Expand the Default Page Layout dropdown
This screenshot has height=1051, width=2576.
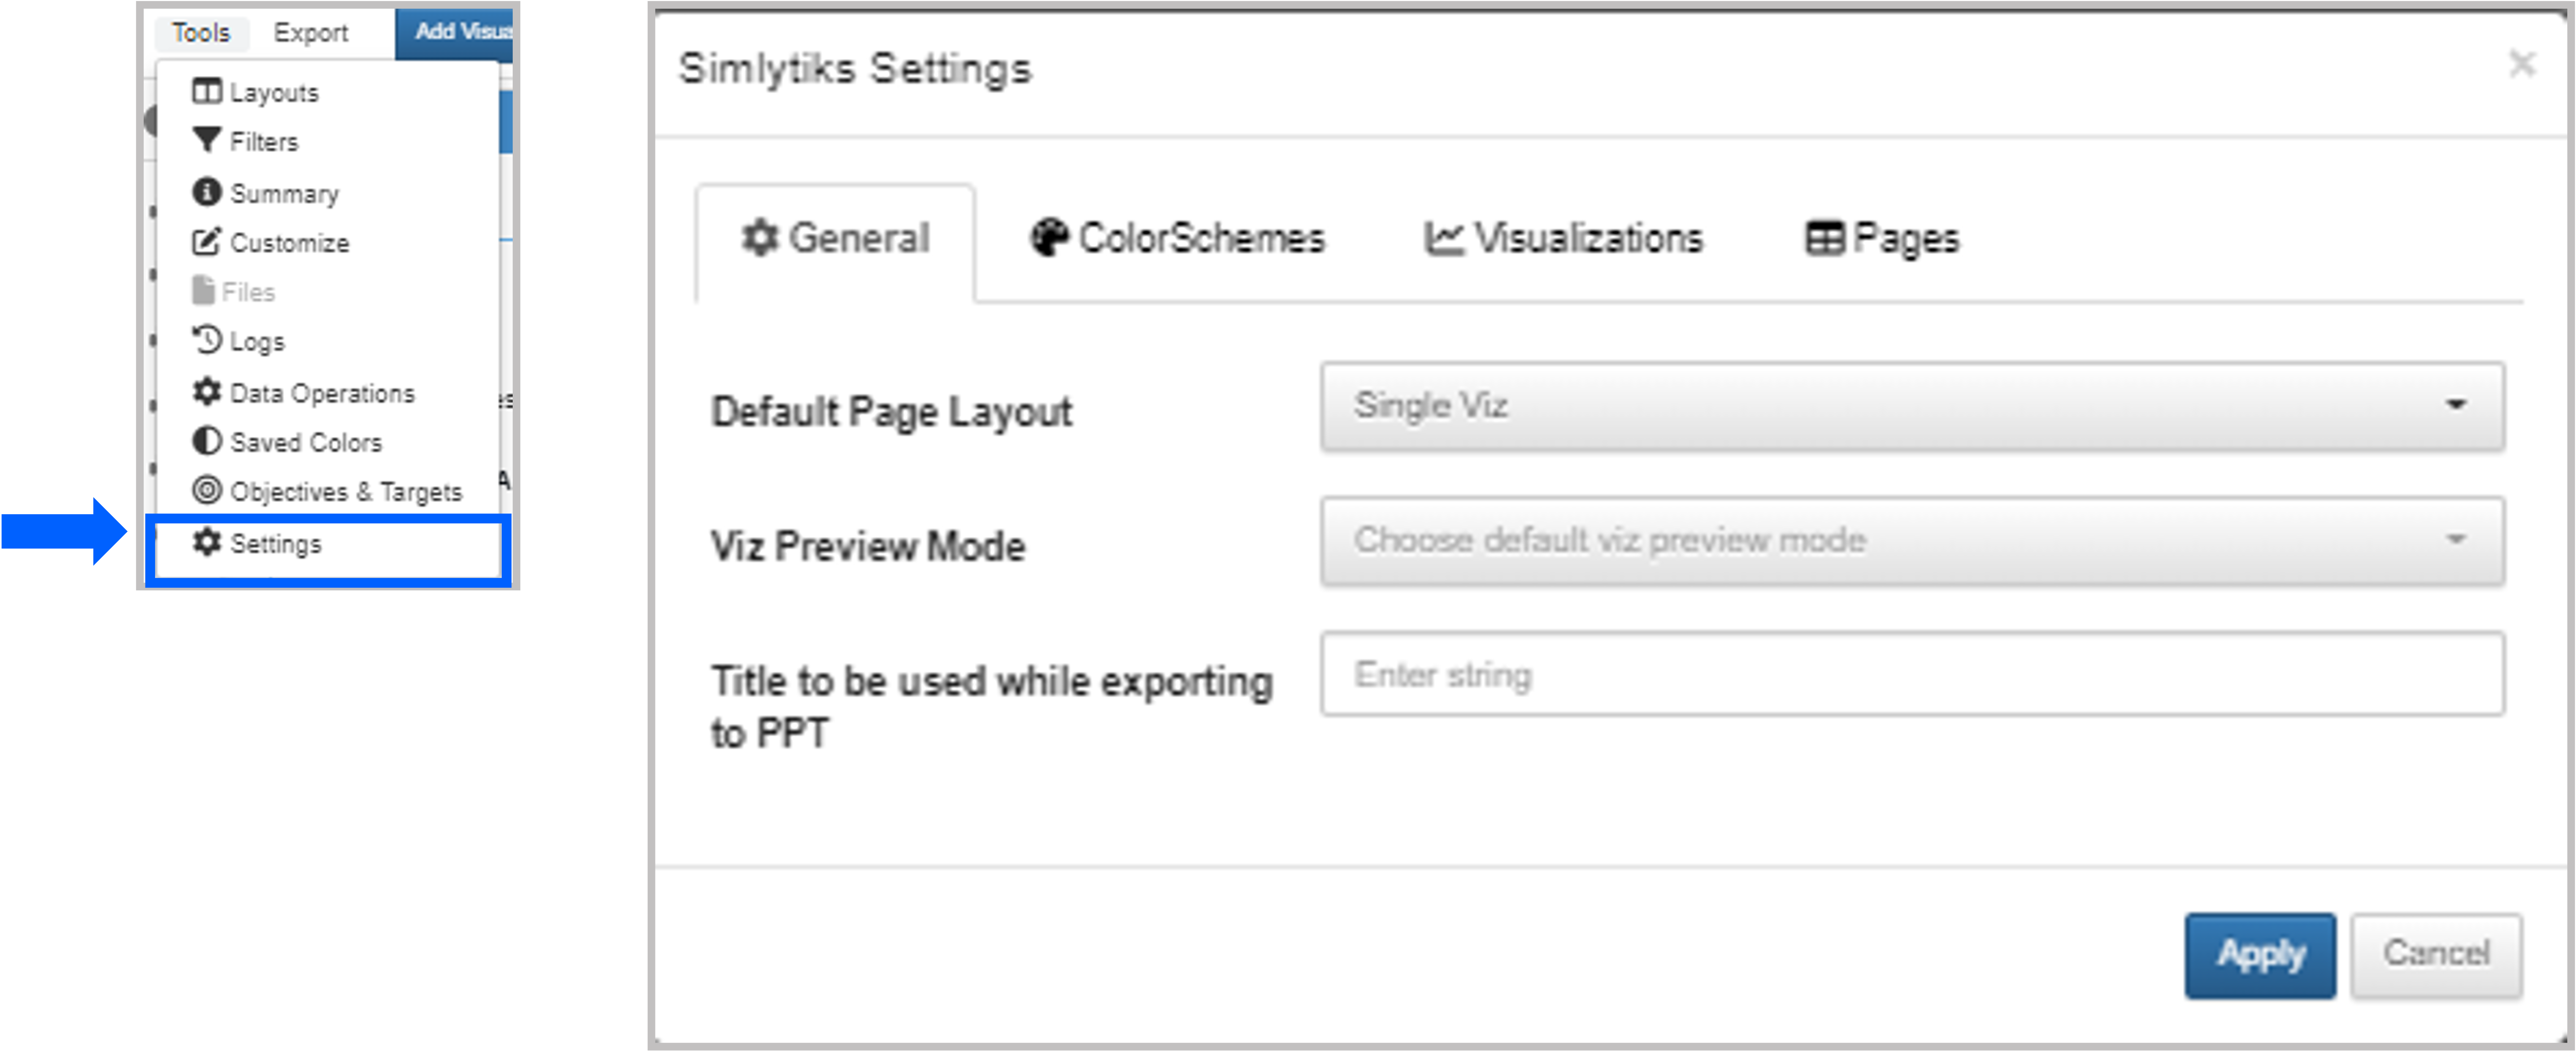click(x=1912, y=406)
